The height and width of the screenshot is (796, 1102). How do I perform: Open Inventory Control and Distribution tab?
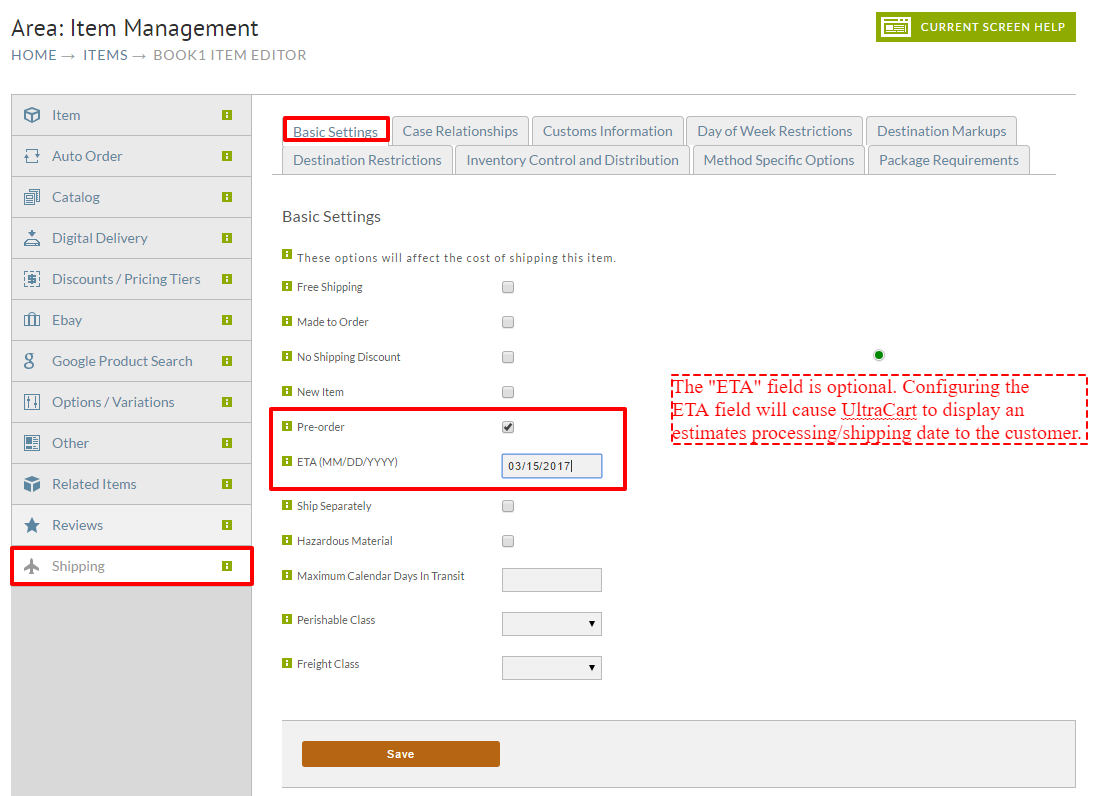click(x=573, y=160)
